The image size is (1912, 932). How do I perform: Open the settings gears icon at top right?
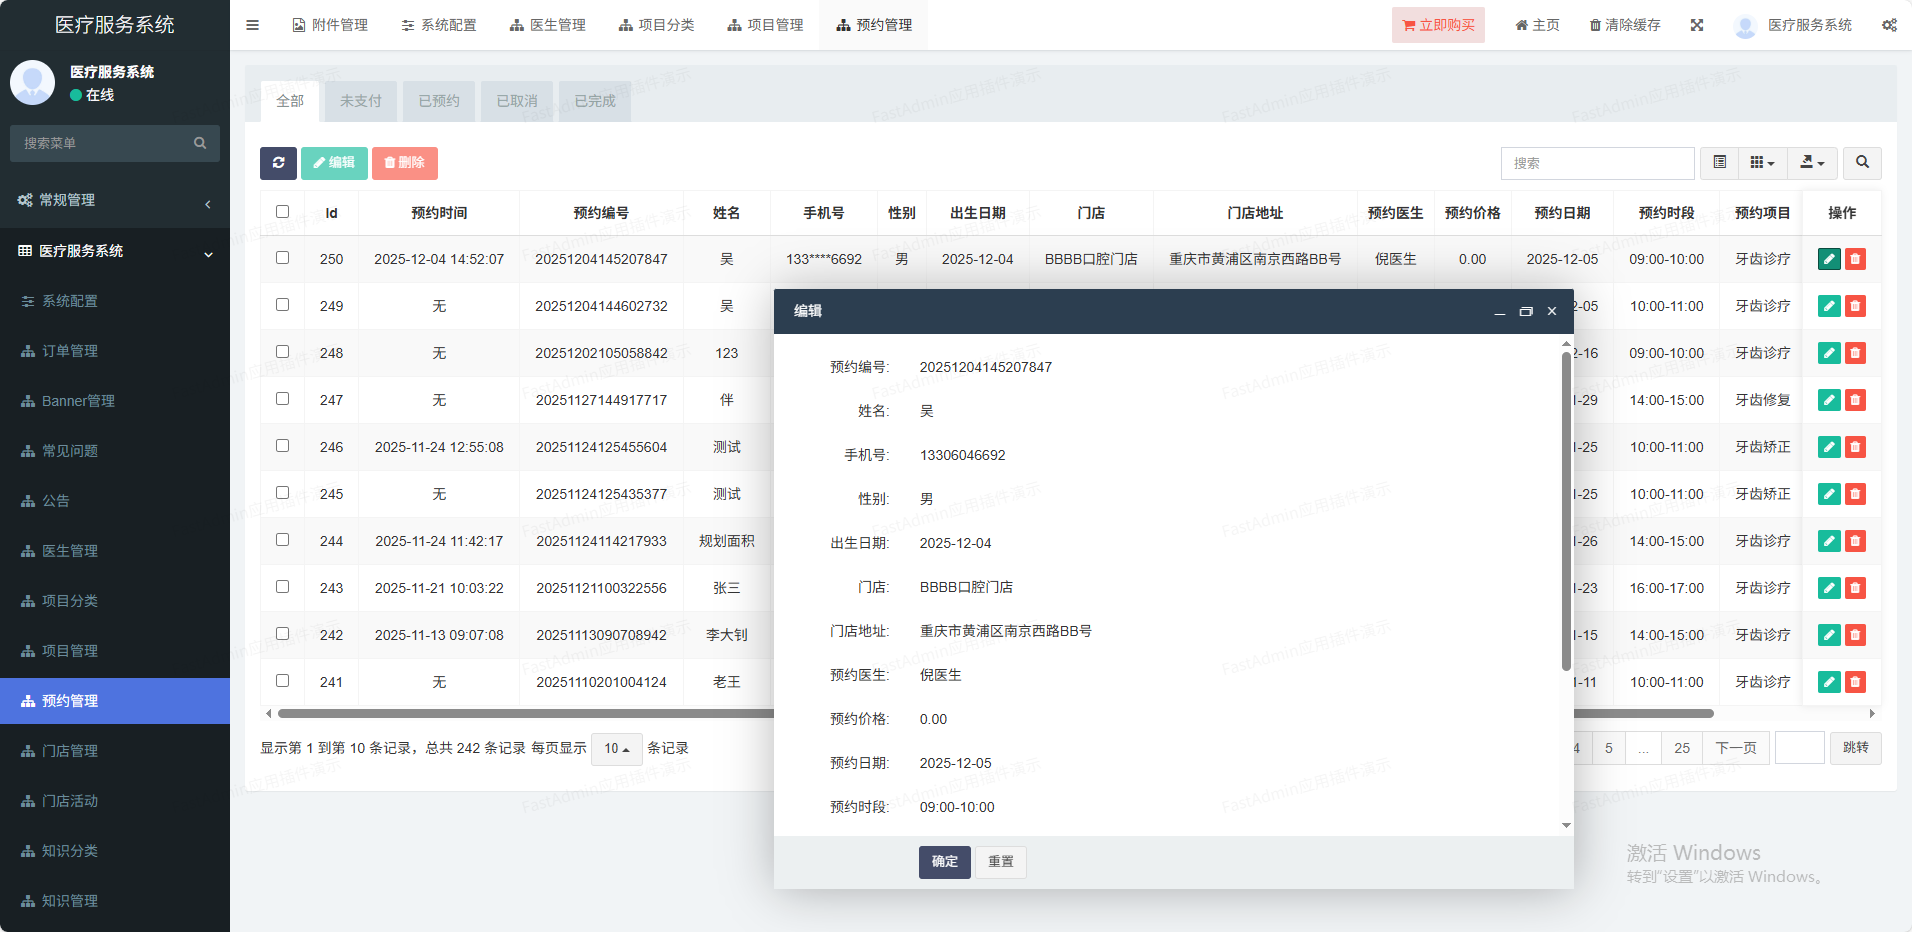pyautogui.click(x=1889, y=25)
